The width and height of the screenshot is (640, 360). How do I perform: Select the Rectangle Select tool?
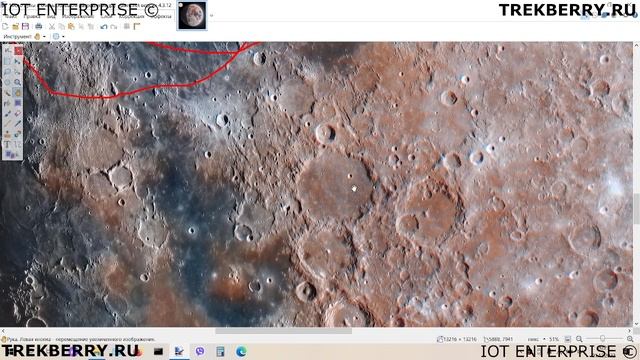pos(8,61)
